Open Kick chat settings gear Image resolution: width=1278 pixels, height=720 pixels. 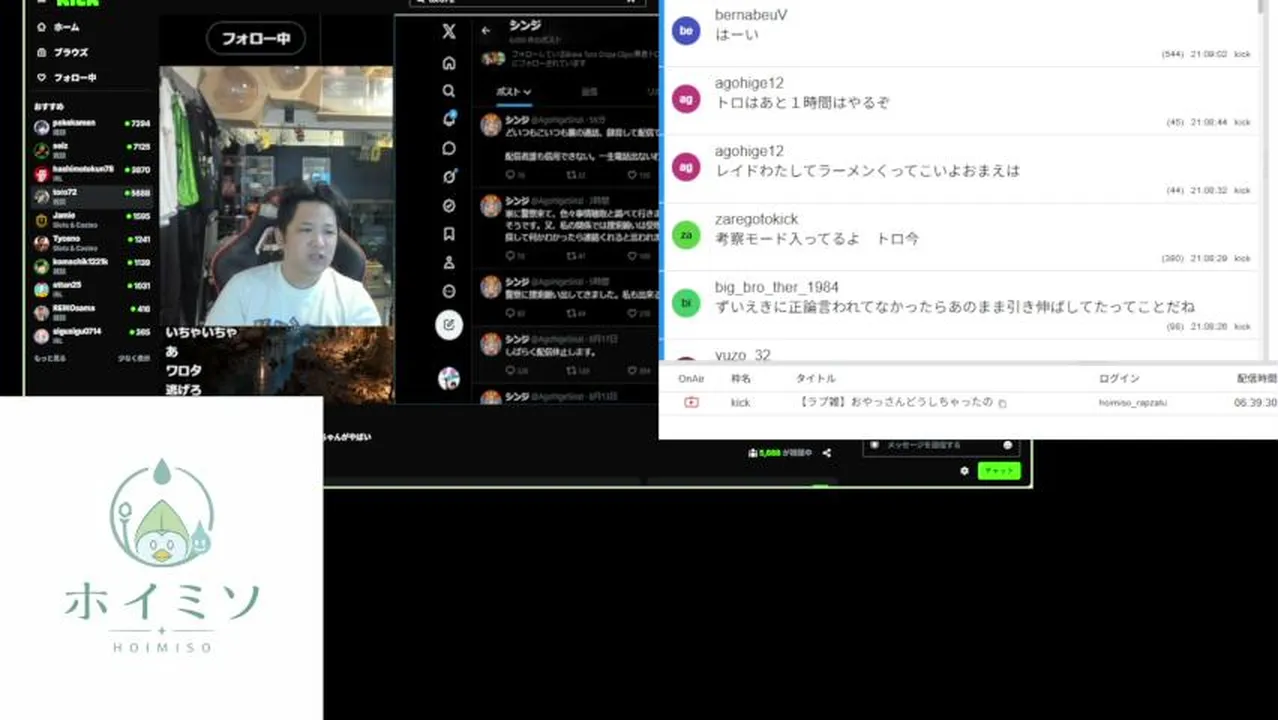click(x=964, y=471)
